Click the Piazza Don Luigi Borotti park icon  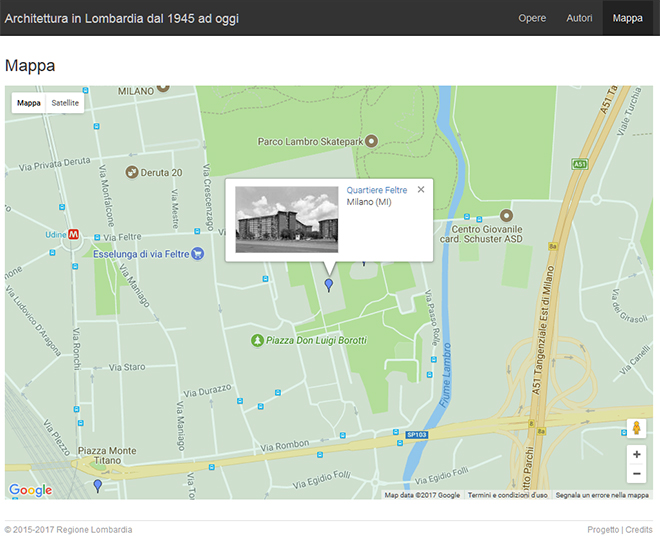(257, 341)
